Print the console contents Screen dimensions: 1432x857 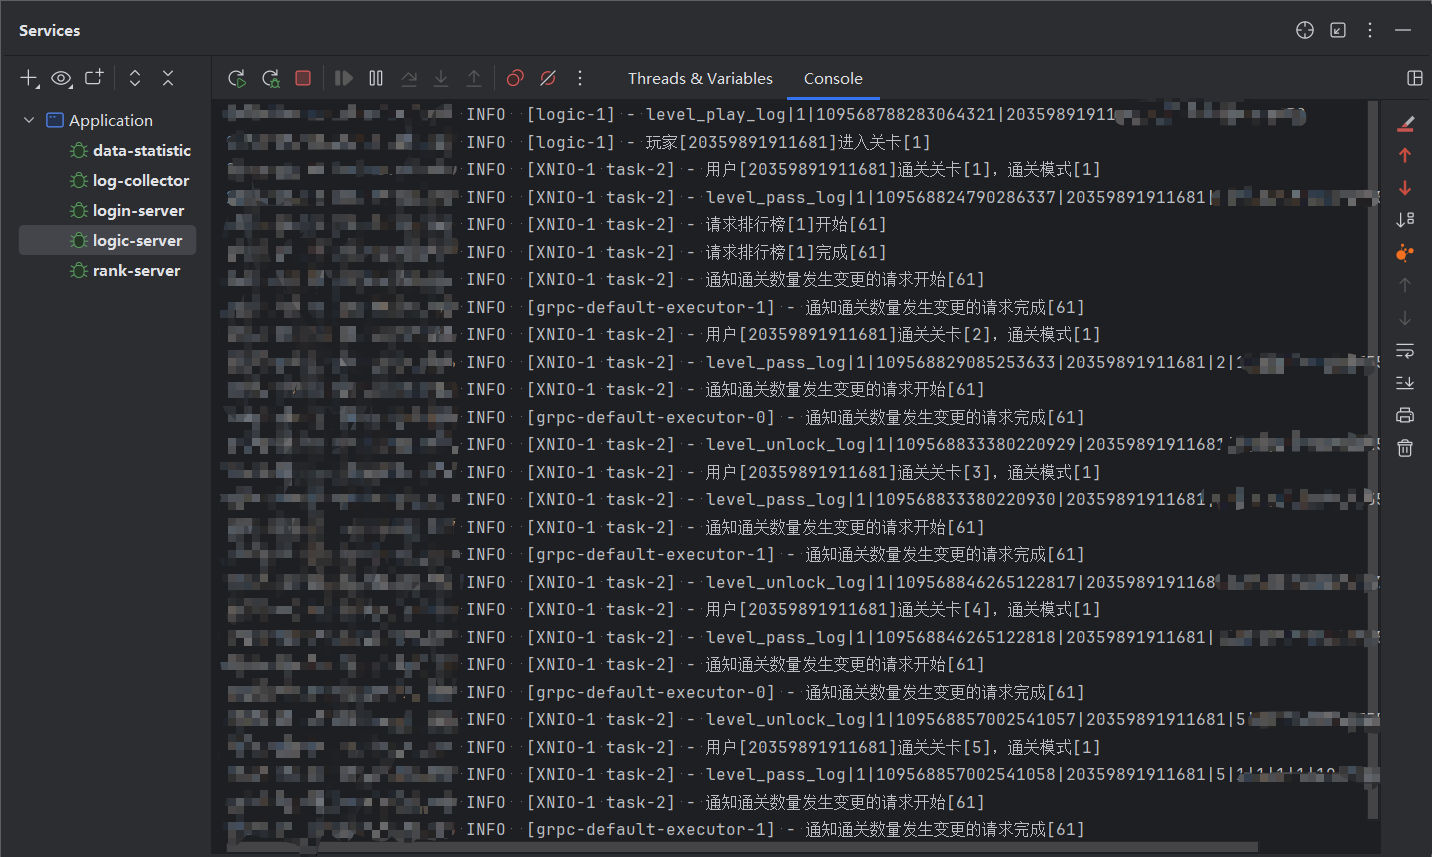pyautogui.click(x=1405, y=414)
